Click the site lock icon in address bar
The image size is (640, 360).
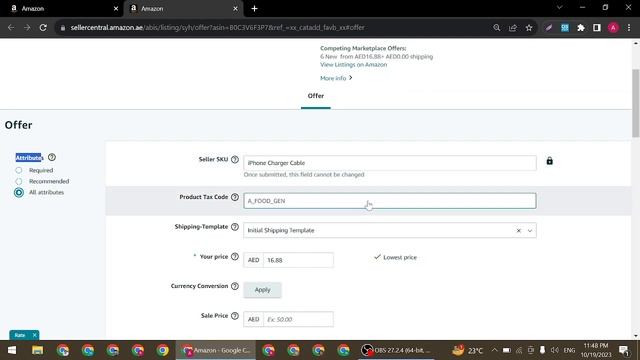tap(62, 28)
